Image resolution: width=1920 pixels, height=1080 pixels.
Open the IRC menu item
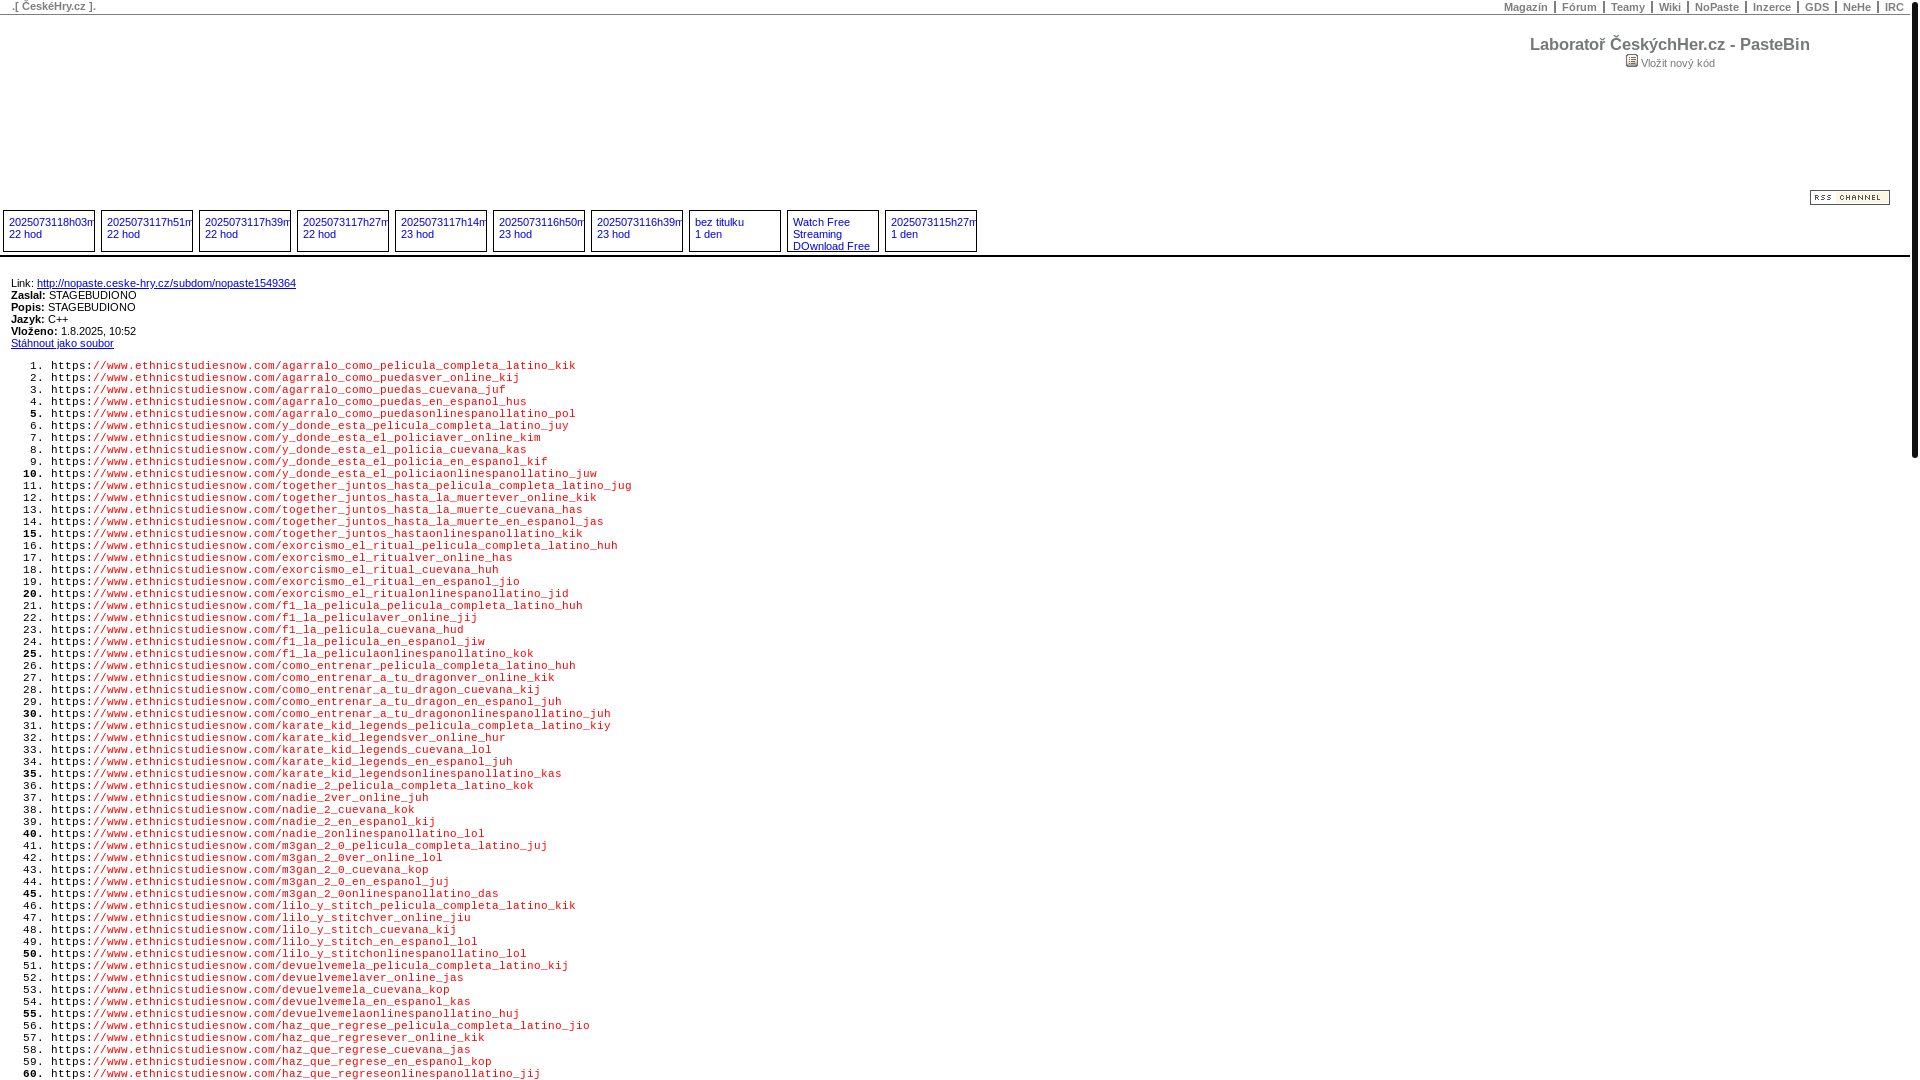[1893, 7]
